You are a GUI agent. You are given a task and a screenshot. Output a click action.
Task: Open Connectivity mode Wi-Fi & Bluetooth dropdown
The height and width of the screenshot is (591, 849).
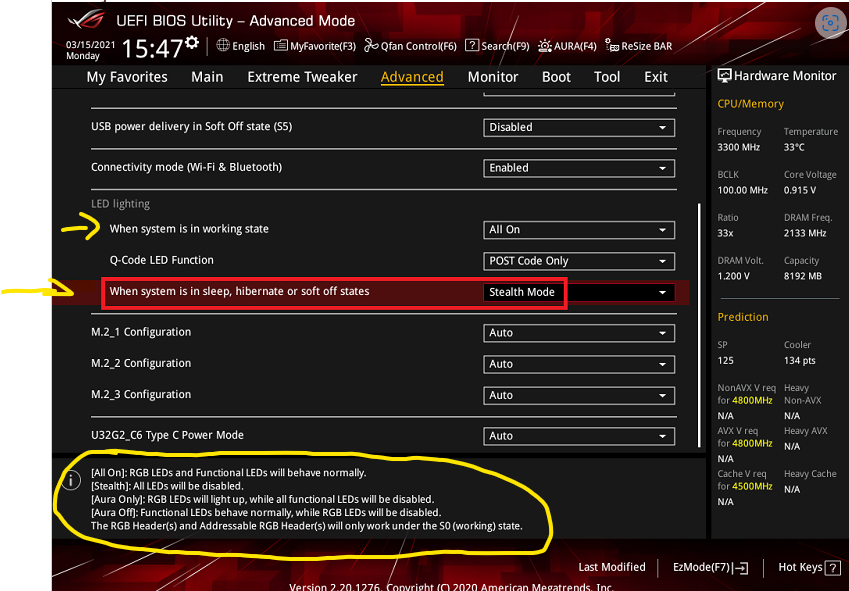[x=579, y=168]
